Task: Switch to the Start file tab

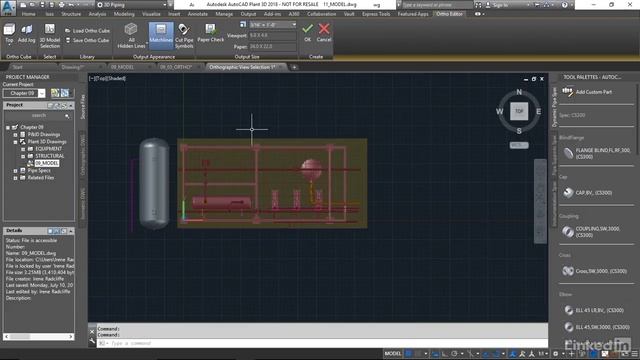Action: 18,67
